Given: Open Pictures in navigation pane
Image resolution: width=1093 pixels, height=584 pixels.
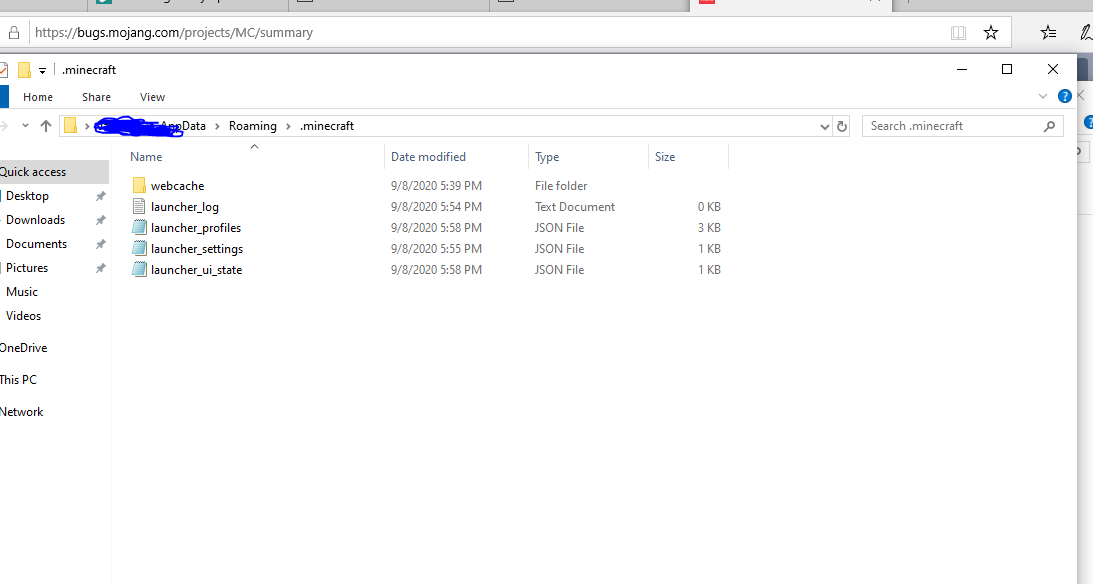Looking at the screenshot, I should coord(27,268).
